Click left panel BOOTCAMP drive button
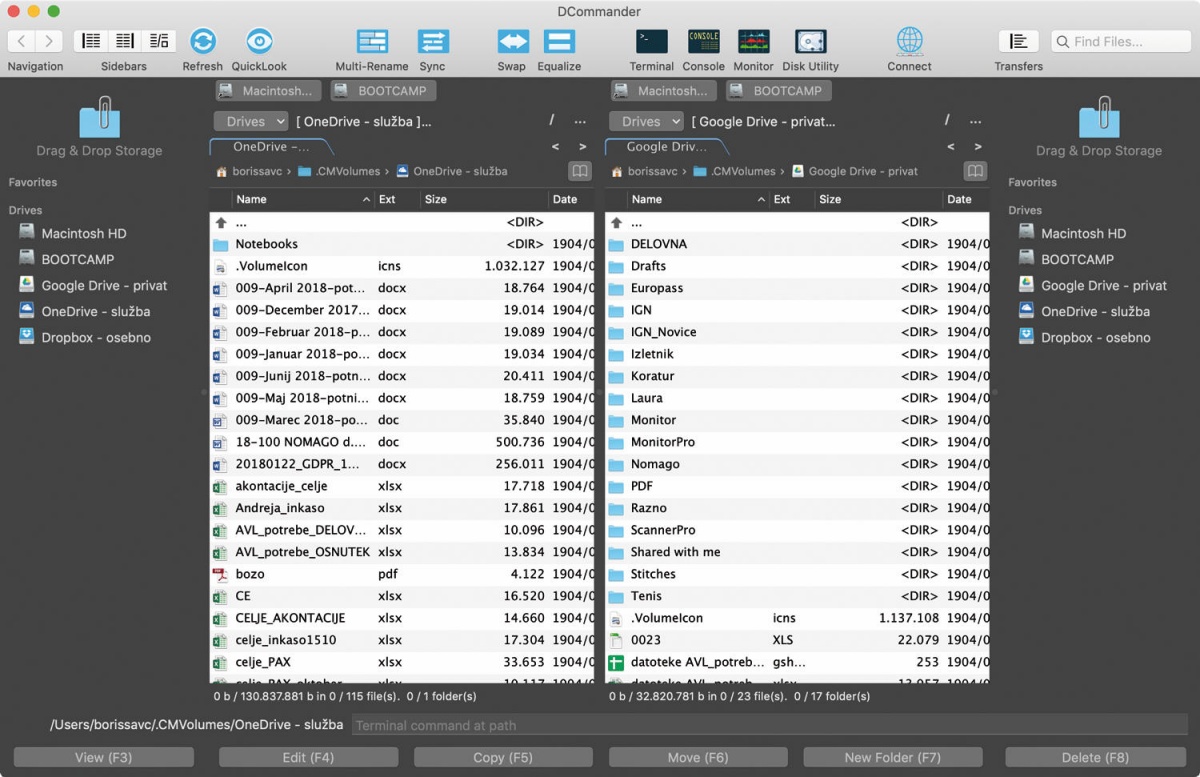This screenshot has width=1200, height=777. point(383,90)
